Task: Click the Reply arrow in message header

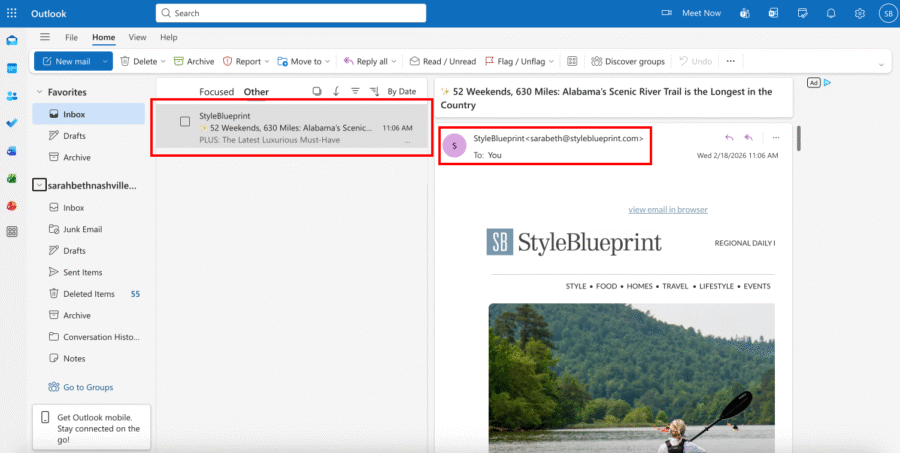Action: 729,138
